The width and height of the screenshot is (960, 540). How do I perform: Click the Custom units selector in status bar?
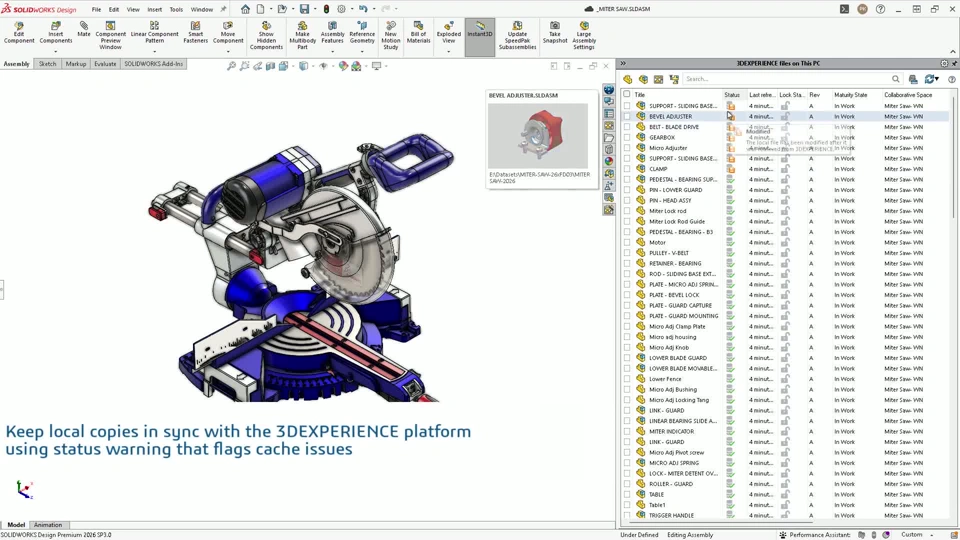coord(912,534)
